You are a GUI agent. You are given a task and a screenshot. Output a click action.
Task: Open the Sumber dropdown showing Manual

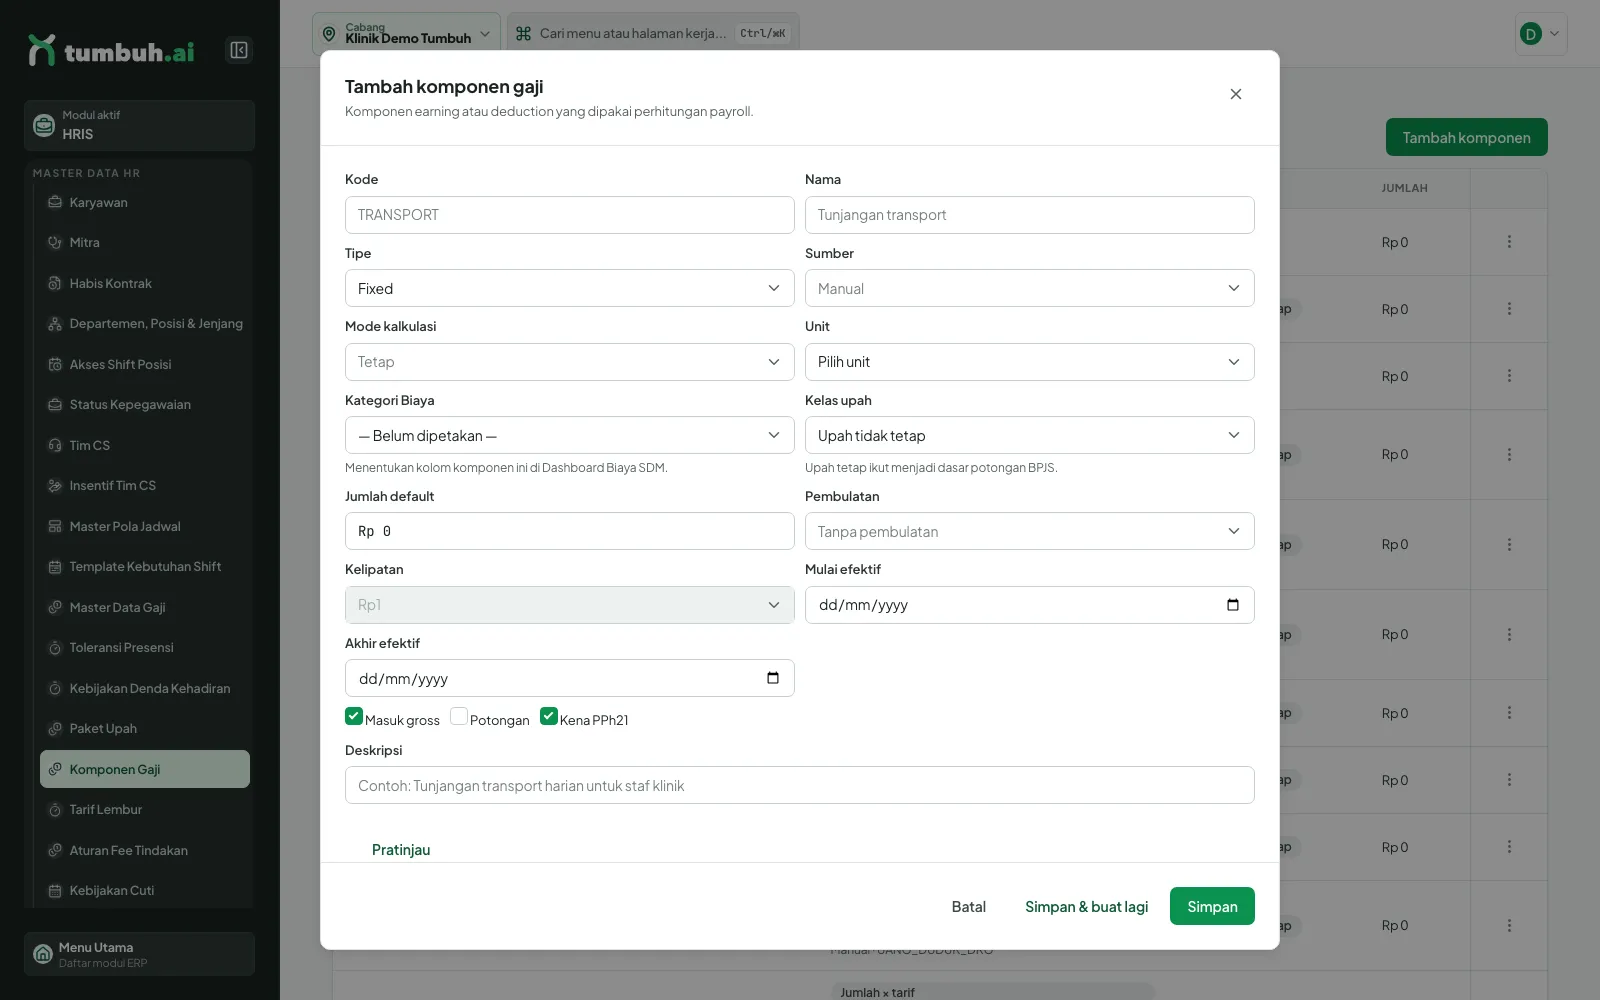coord(1030,288)
